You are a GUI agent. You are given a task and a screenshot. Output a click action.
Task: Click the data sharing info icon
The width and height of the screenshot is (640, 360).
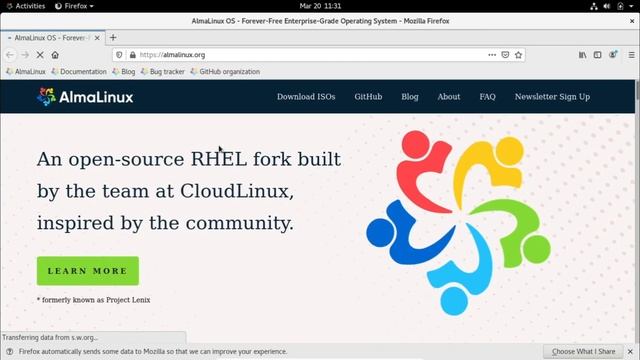(9, 351)
